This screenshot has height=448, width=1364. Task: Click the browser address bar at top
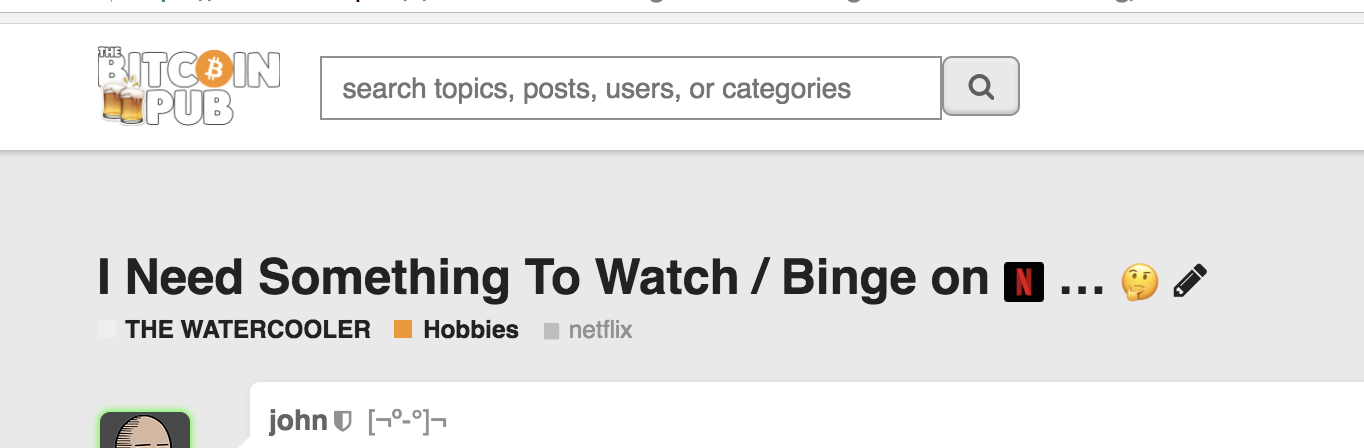click(x=682, y=5)
